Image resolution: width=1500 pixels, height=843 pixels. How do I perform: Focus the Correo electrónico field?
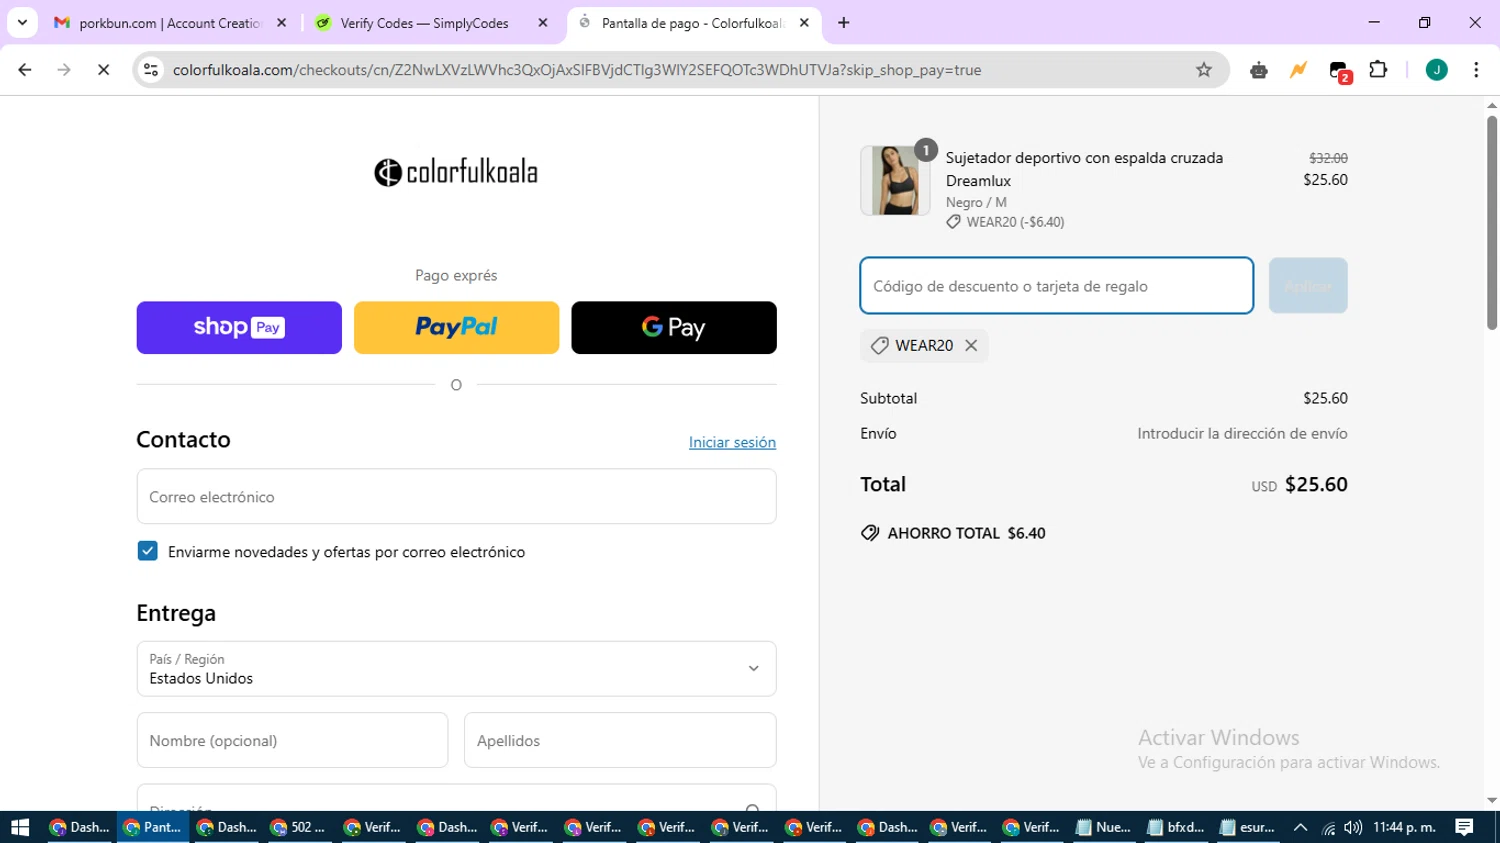point(456,497)
